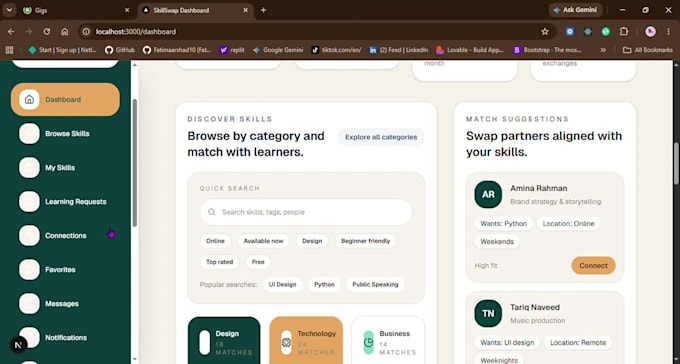Image resolution: width=680 pixels, height=364 pixels.
Task: Open the tab search dropdown arrow
Action: pos(9,10)
